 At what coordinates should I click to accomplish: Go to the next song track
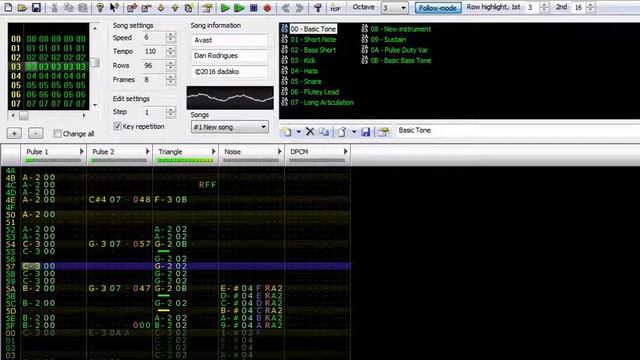(x=300, y=7)
